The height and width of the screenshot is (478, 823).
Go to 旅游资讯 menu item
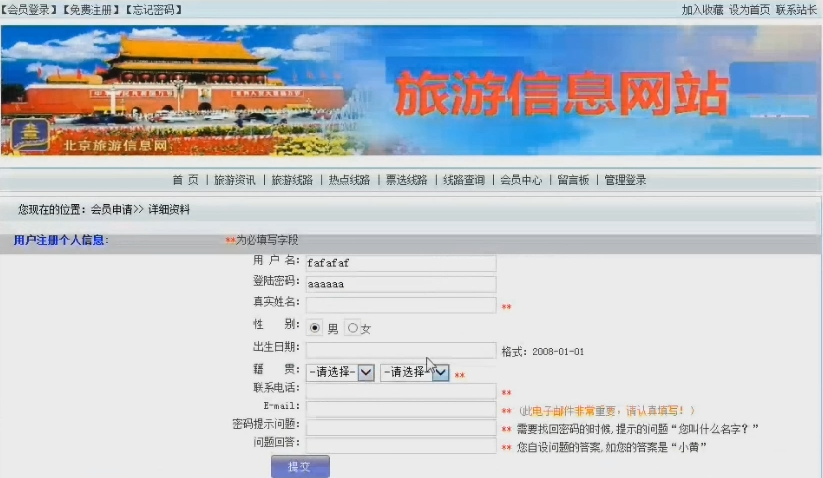235,180
